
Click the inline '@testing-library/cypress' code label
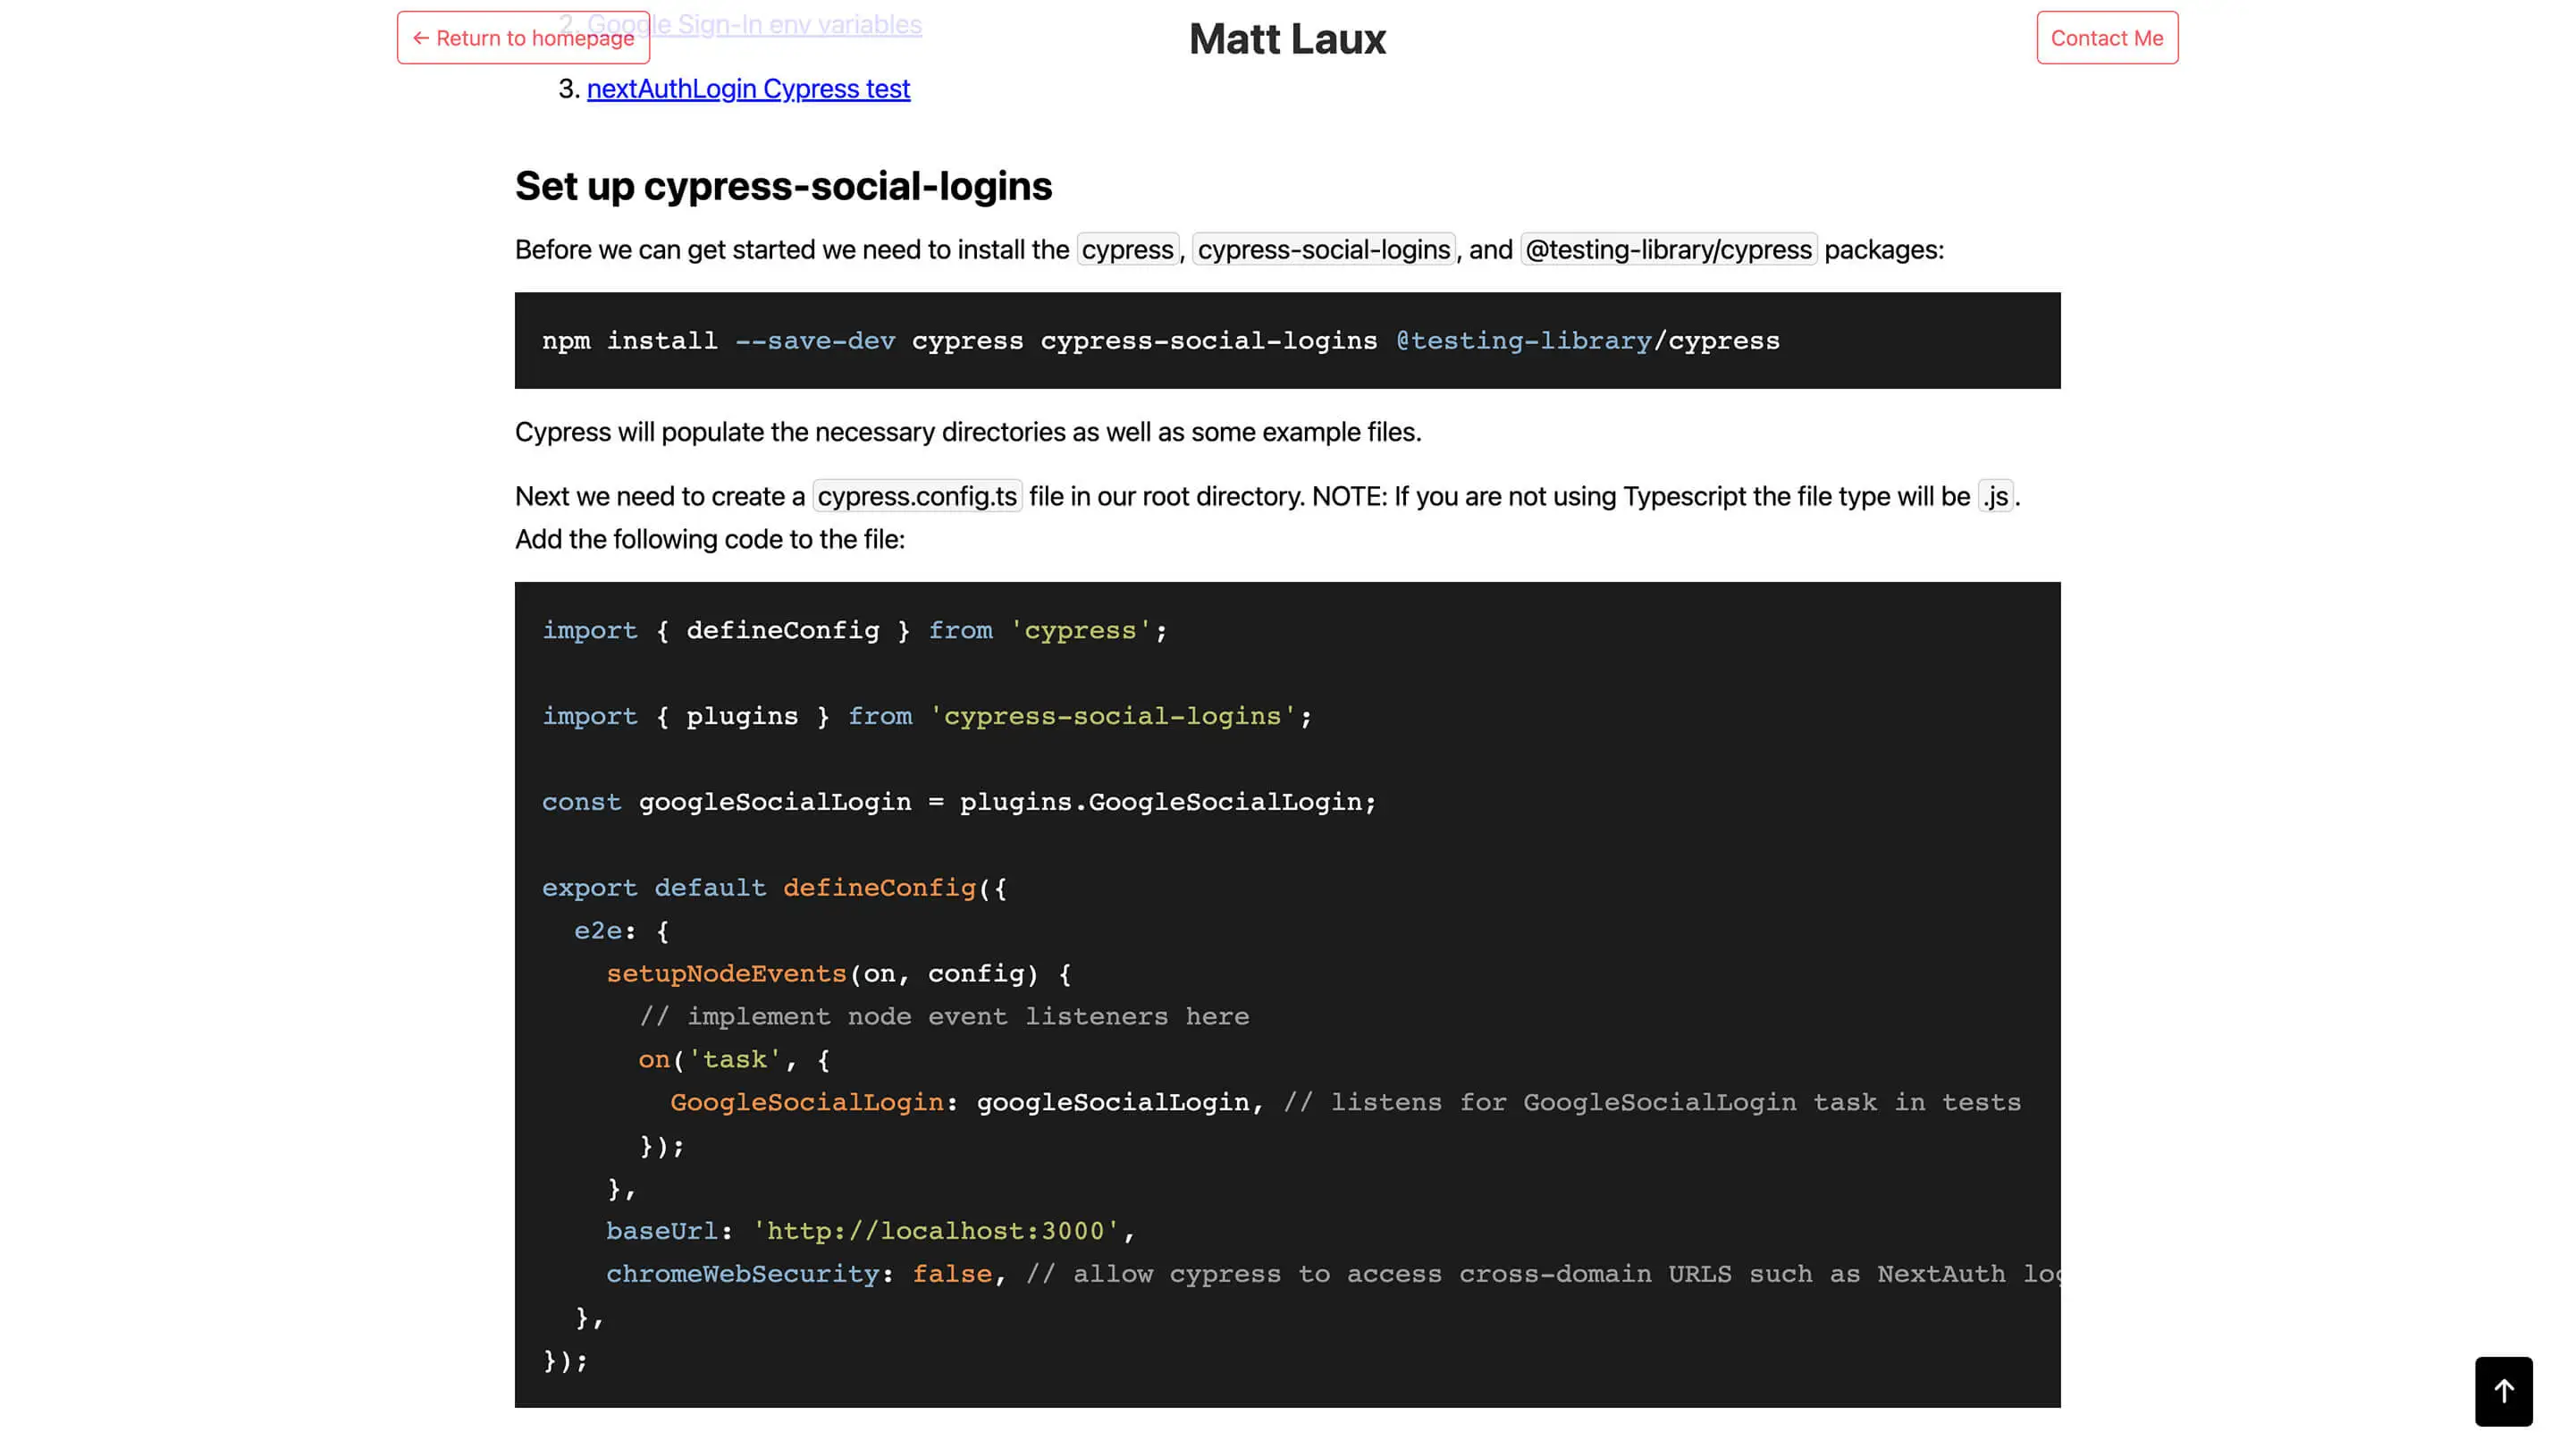pyautogui.click(x=1668, y=250)
